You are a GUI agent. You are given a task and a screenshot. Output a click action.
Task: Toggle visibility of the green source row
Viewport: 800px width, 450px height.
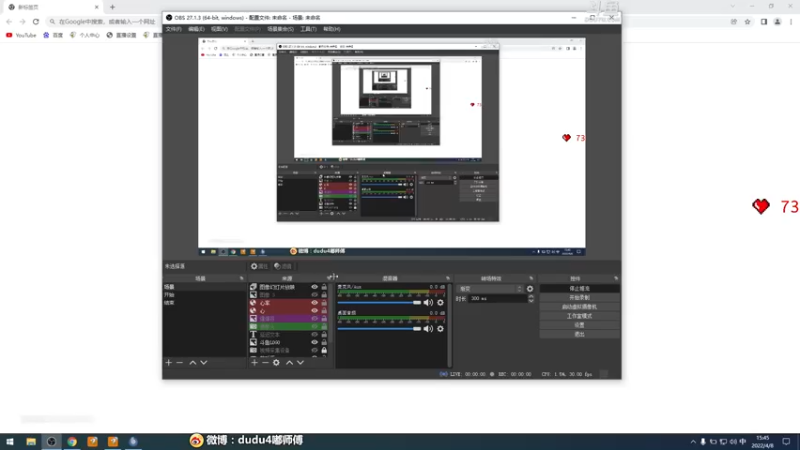tap(314, 327)
